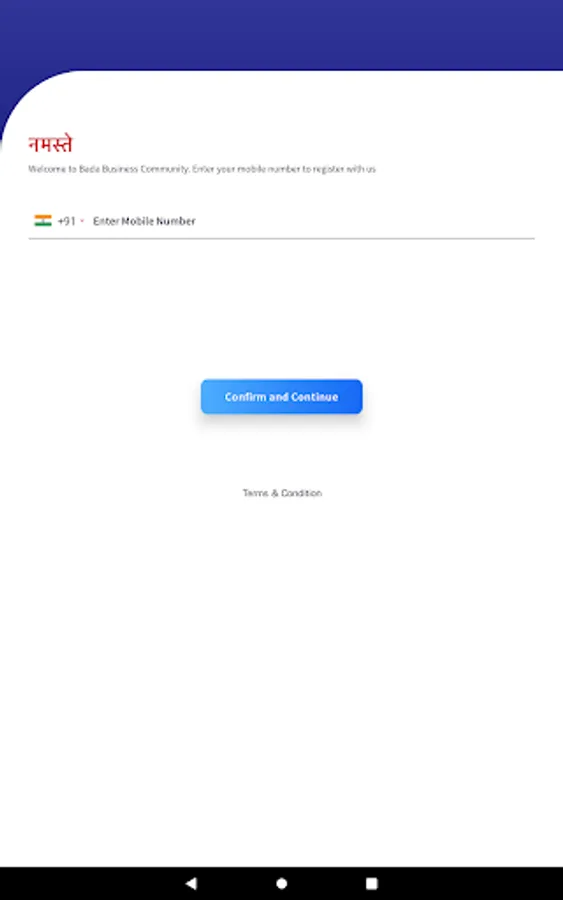This screenshot has height=900, width=563.
Task: Return home via the navigation bar circle
Action: (x=281, y=883)
